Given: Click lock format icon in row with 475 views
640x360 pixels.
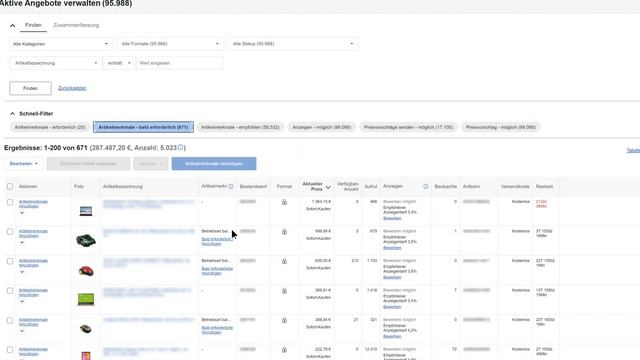Looking at the screenshot, I should (284, 231).
